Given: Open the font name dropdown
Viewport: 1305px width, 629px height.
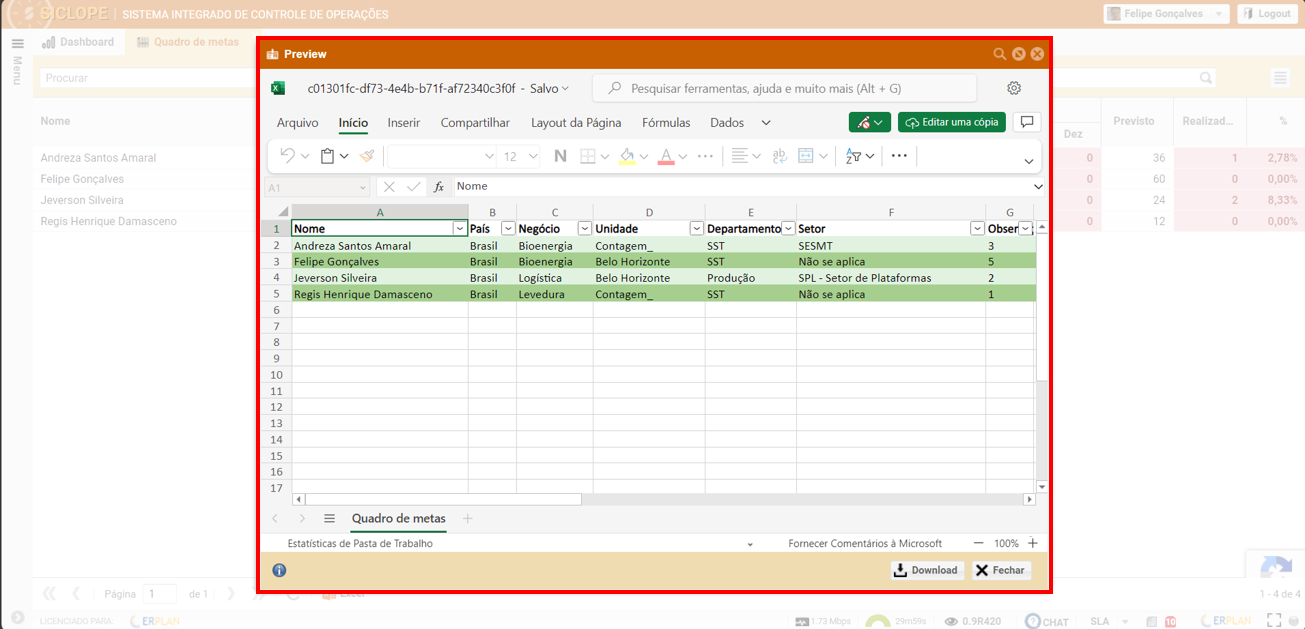Looking at the screenshot, I should [x=489, y=156].
